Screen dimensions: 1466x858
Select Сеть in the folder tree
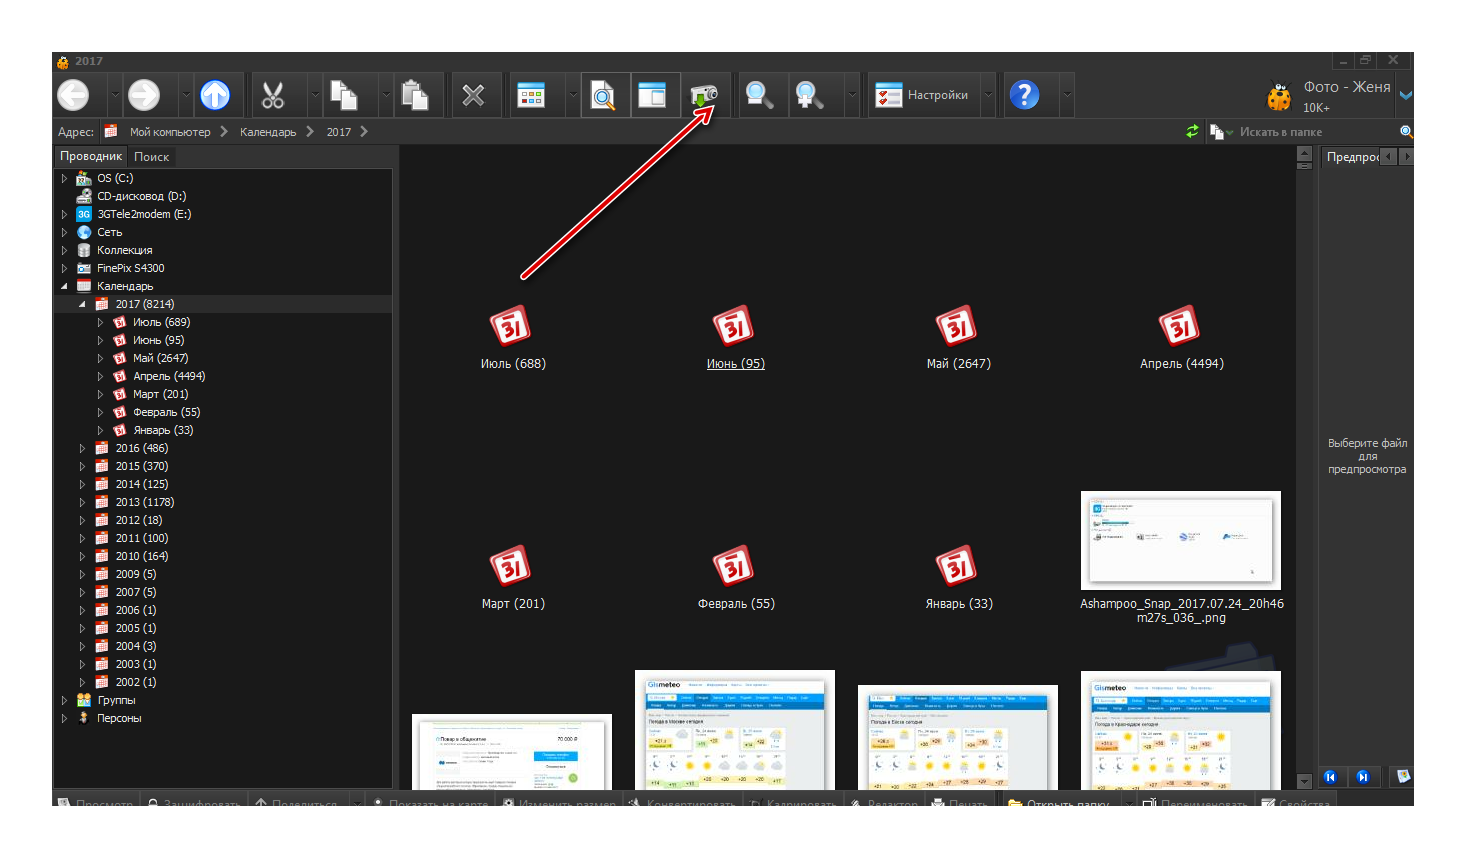(109, 232)
